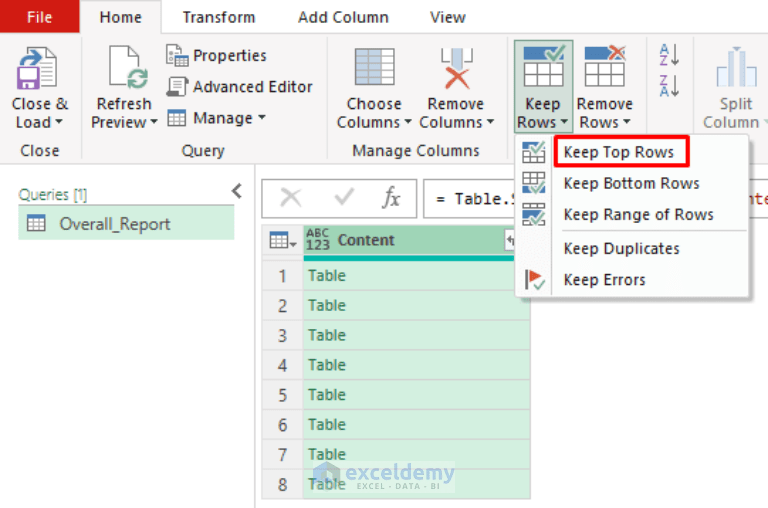Viewport: 768px width, 508px height.
Task: Confirm formula with the checkmark icon
Action: coord(343,197)
